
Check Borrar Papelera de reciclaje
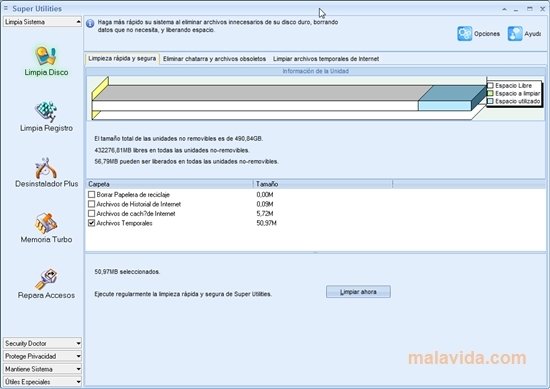tap(92, 194)
